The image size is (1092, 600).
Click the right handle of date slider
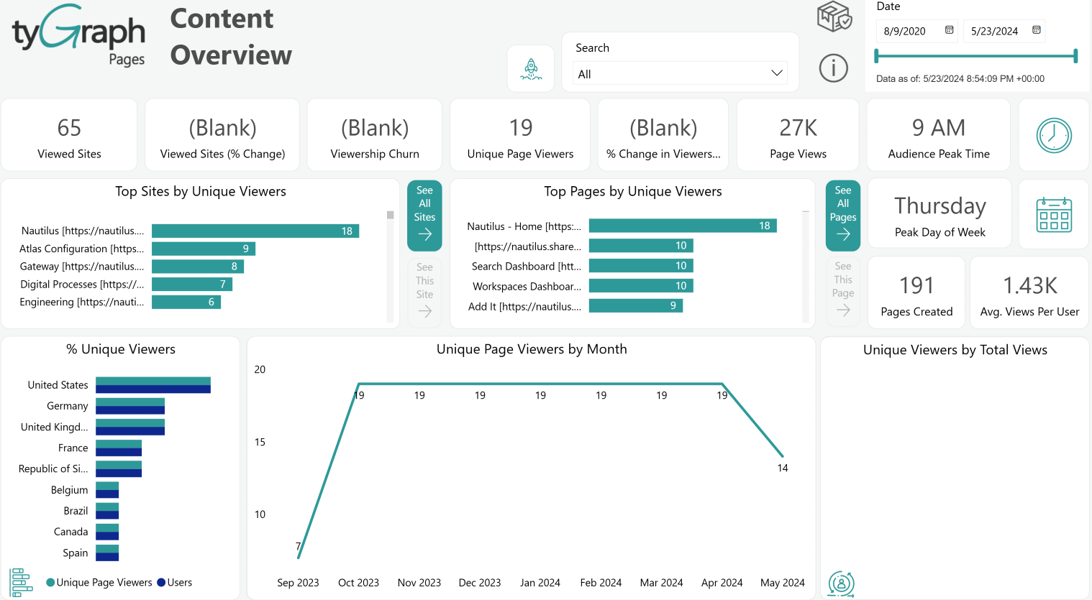[1075, 55]
